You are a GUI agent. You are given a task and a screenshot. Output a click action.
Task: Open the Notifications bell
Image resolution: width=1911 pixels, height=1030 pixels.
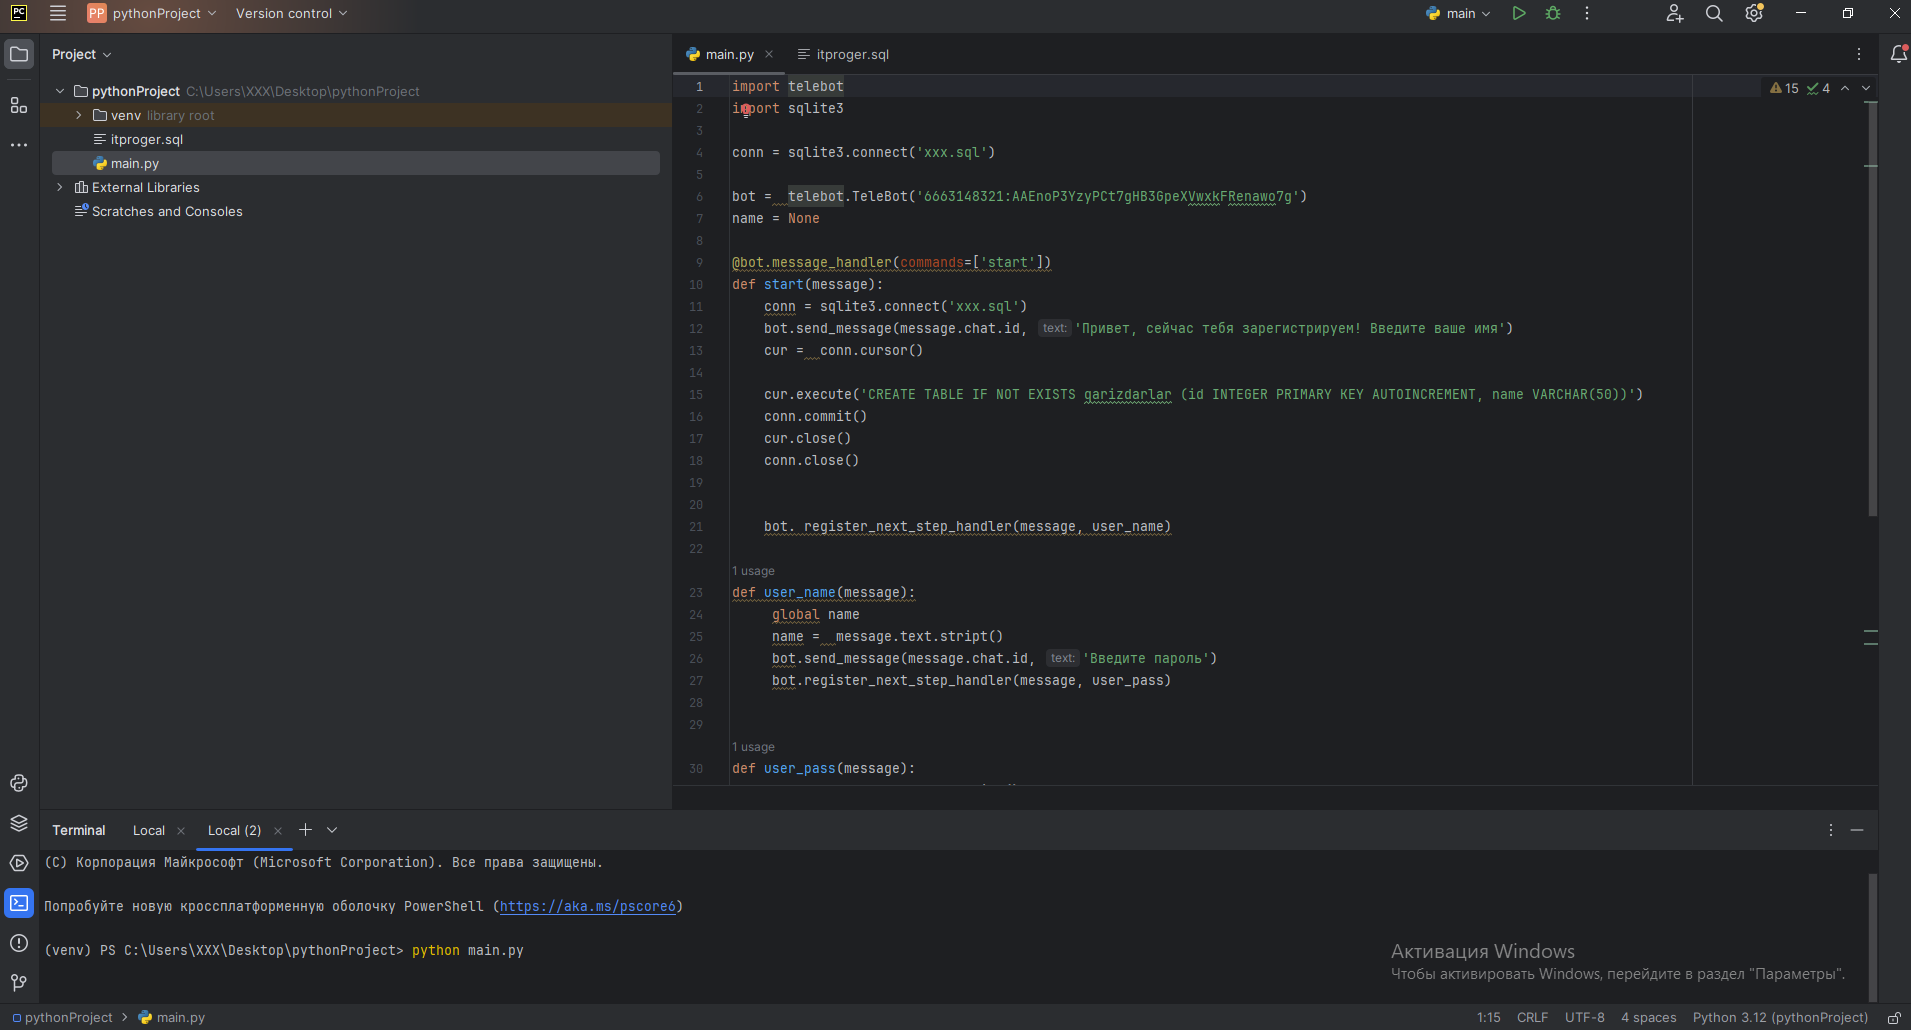tap(1898, 54)
